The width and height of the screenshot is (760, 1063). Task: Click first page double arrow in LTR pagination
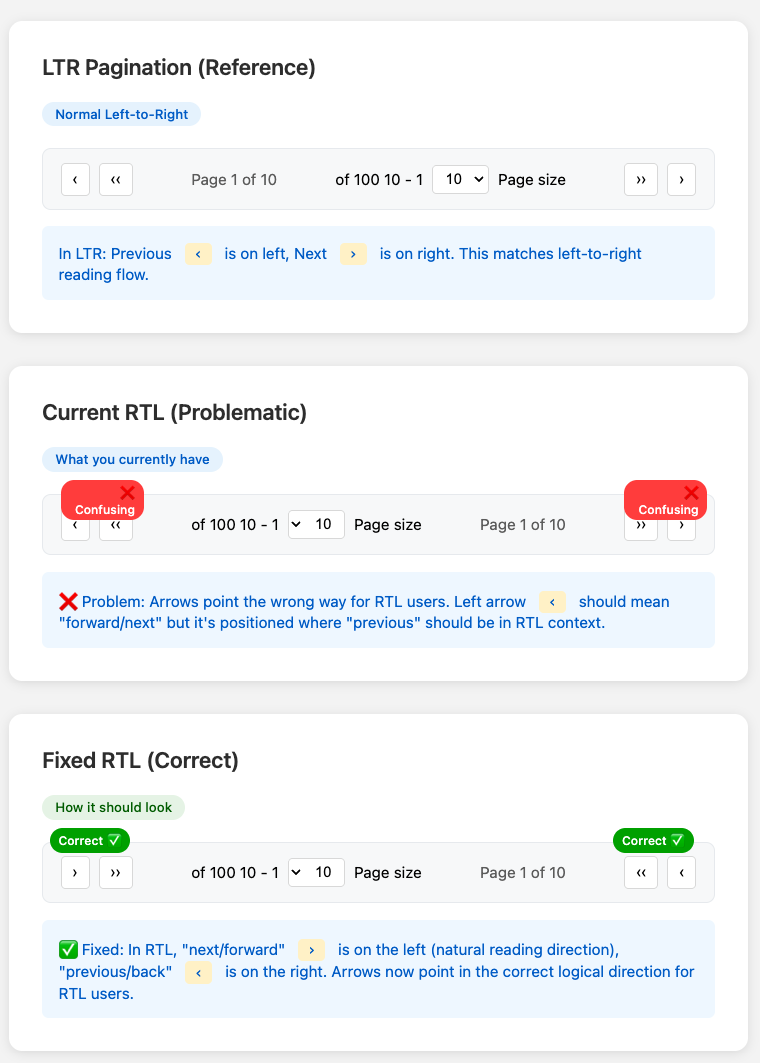116,180
